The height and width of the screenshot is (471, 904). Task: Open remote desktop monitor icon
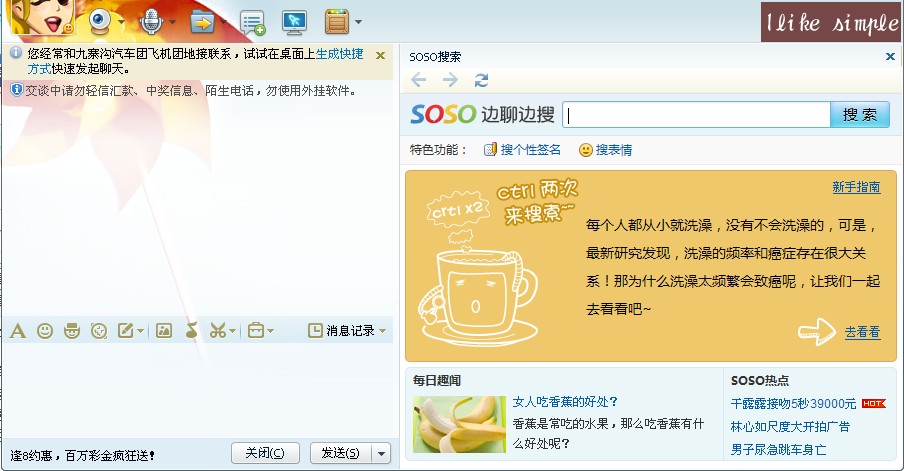(x=295, y=20)
